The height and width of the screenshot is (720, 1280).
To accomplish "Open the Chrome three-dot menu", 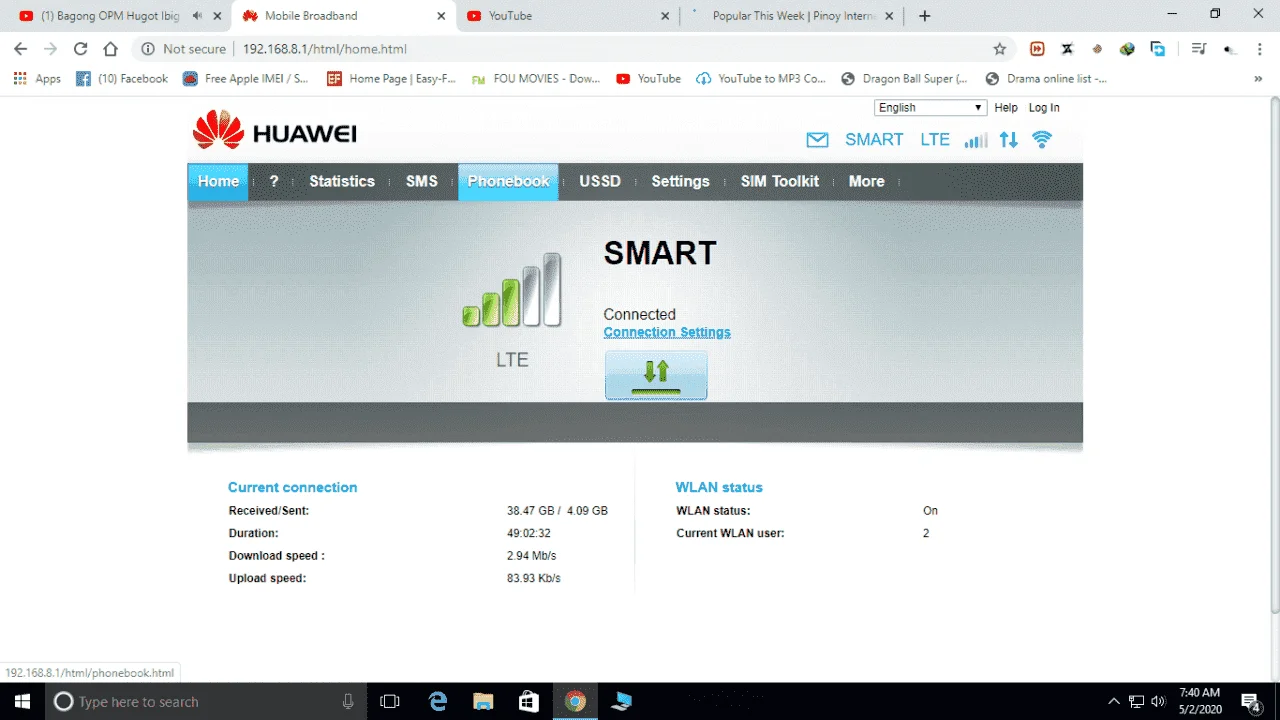I will coord(1259,49).
